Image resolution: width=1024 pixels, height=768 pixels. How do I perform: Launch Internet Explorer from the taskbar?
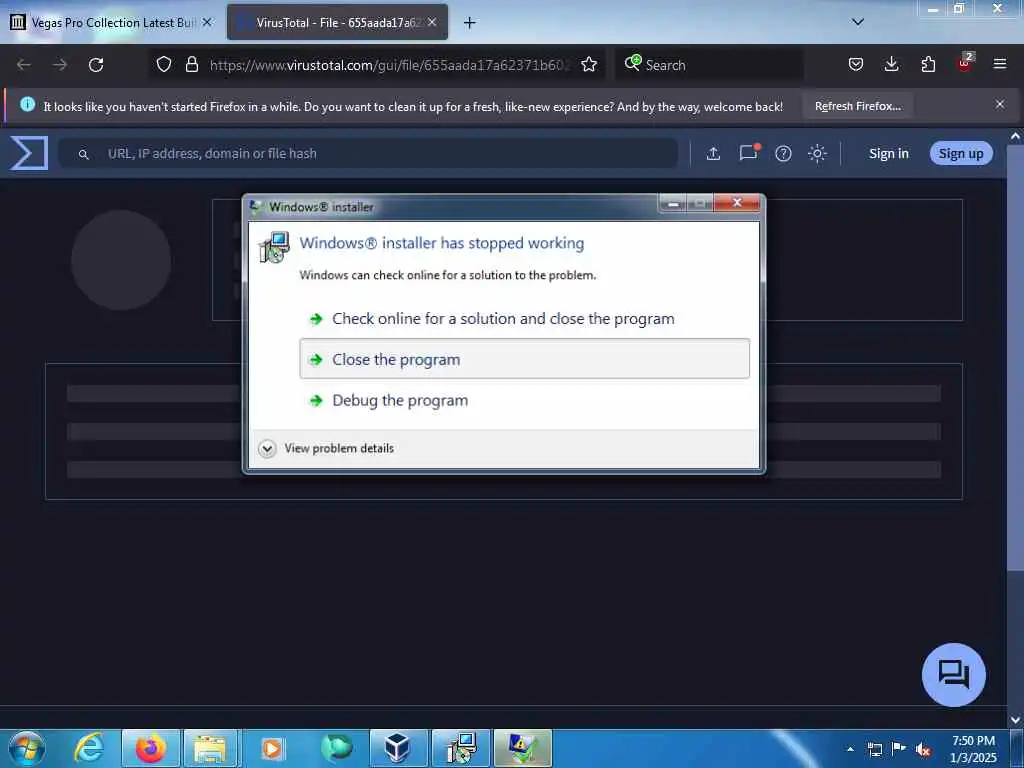click(88, 748)
